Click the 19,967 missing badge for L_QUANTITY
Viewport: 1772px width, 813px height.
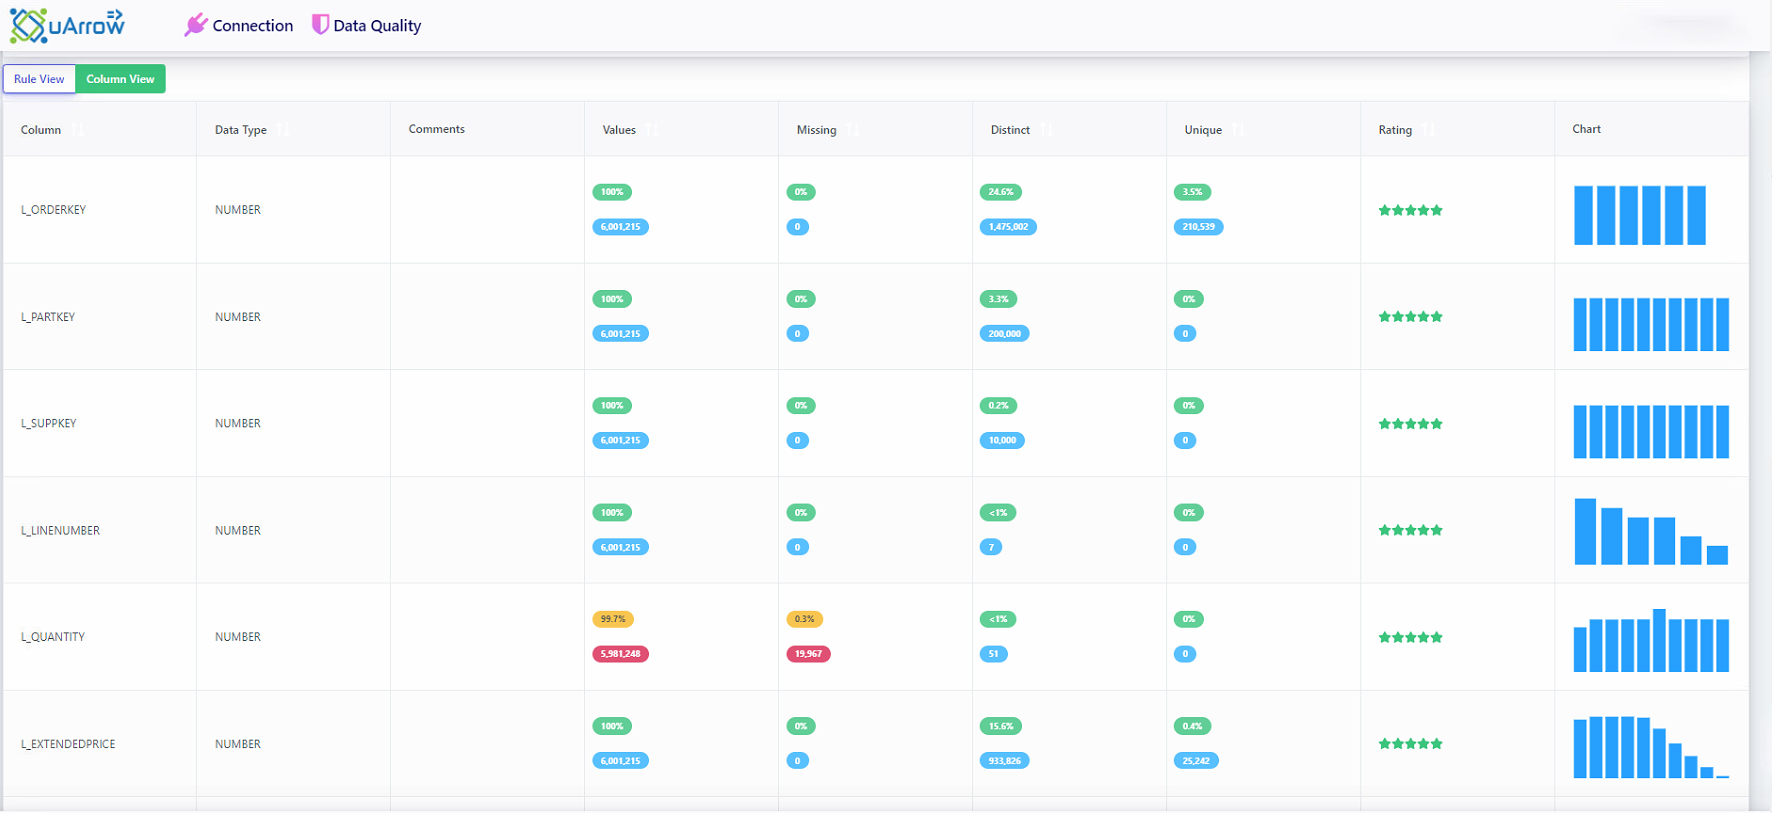(x=808, y=654)
